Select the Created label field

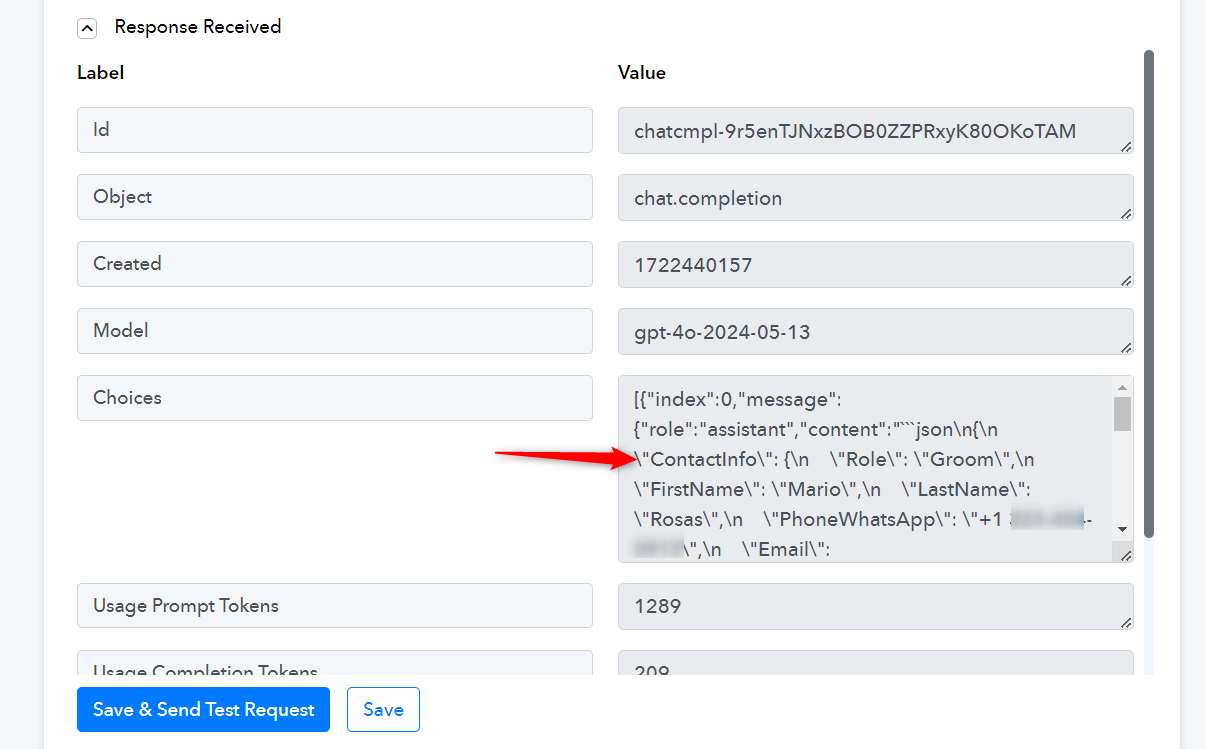[335, 264]
